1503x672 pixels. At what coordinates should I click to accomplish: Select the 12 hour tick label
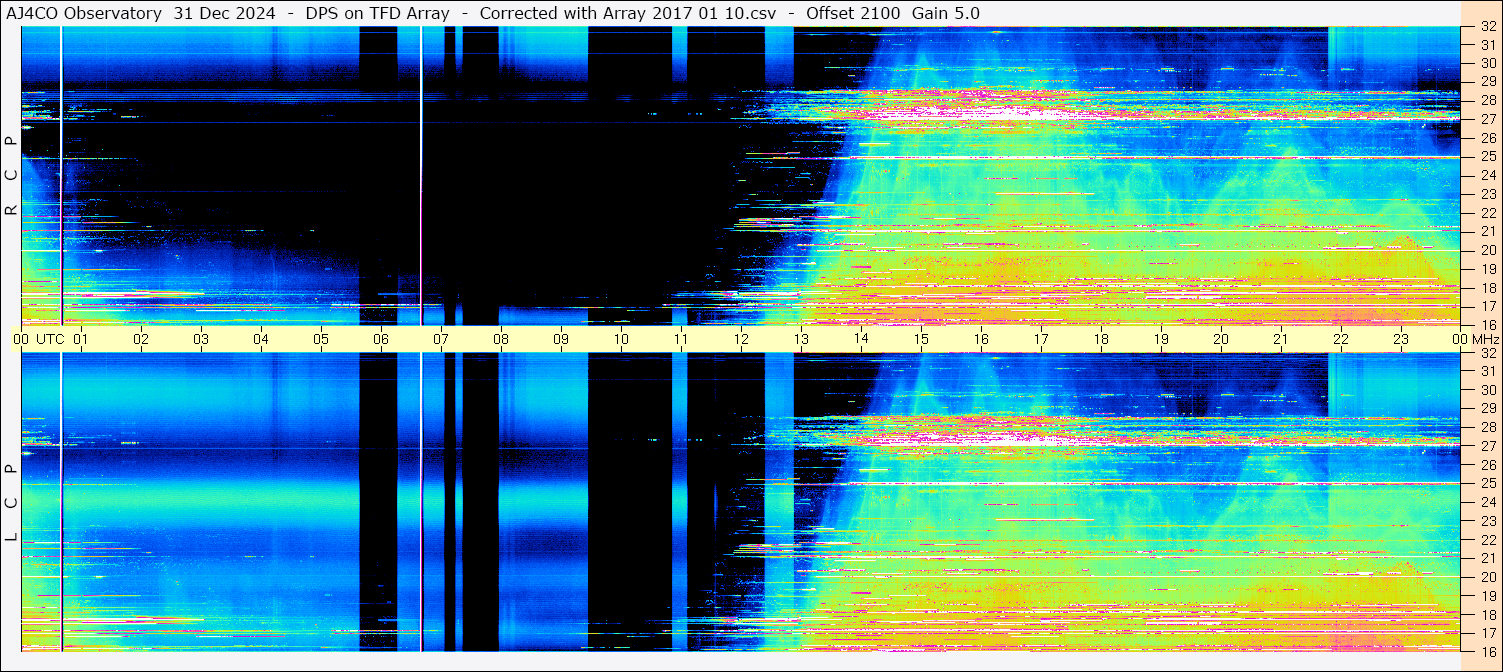(x=741, y=339)
